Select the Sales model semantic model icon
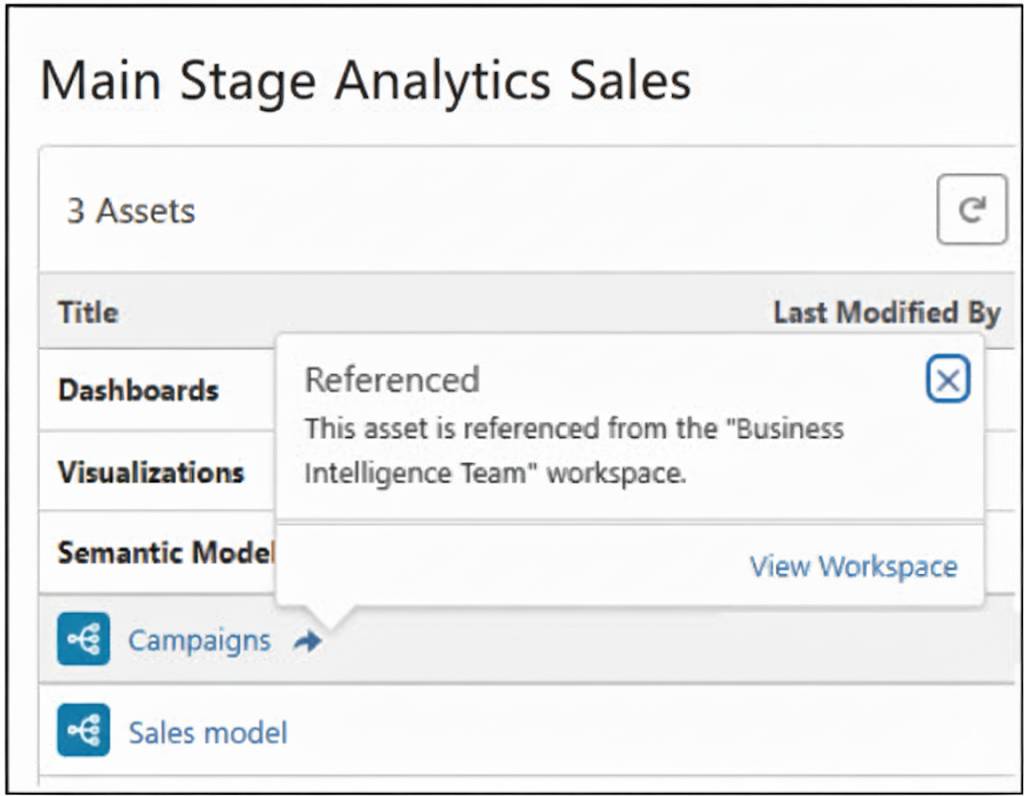This screenshot has width=1024, height=796. pos(82,730)
